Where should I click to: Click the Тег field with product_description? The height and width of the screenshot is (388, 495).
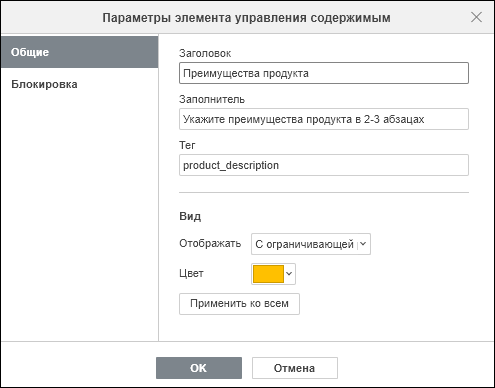pos(324,165)
